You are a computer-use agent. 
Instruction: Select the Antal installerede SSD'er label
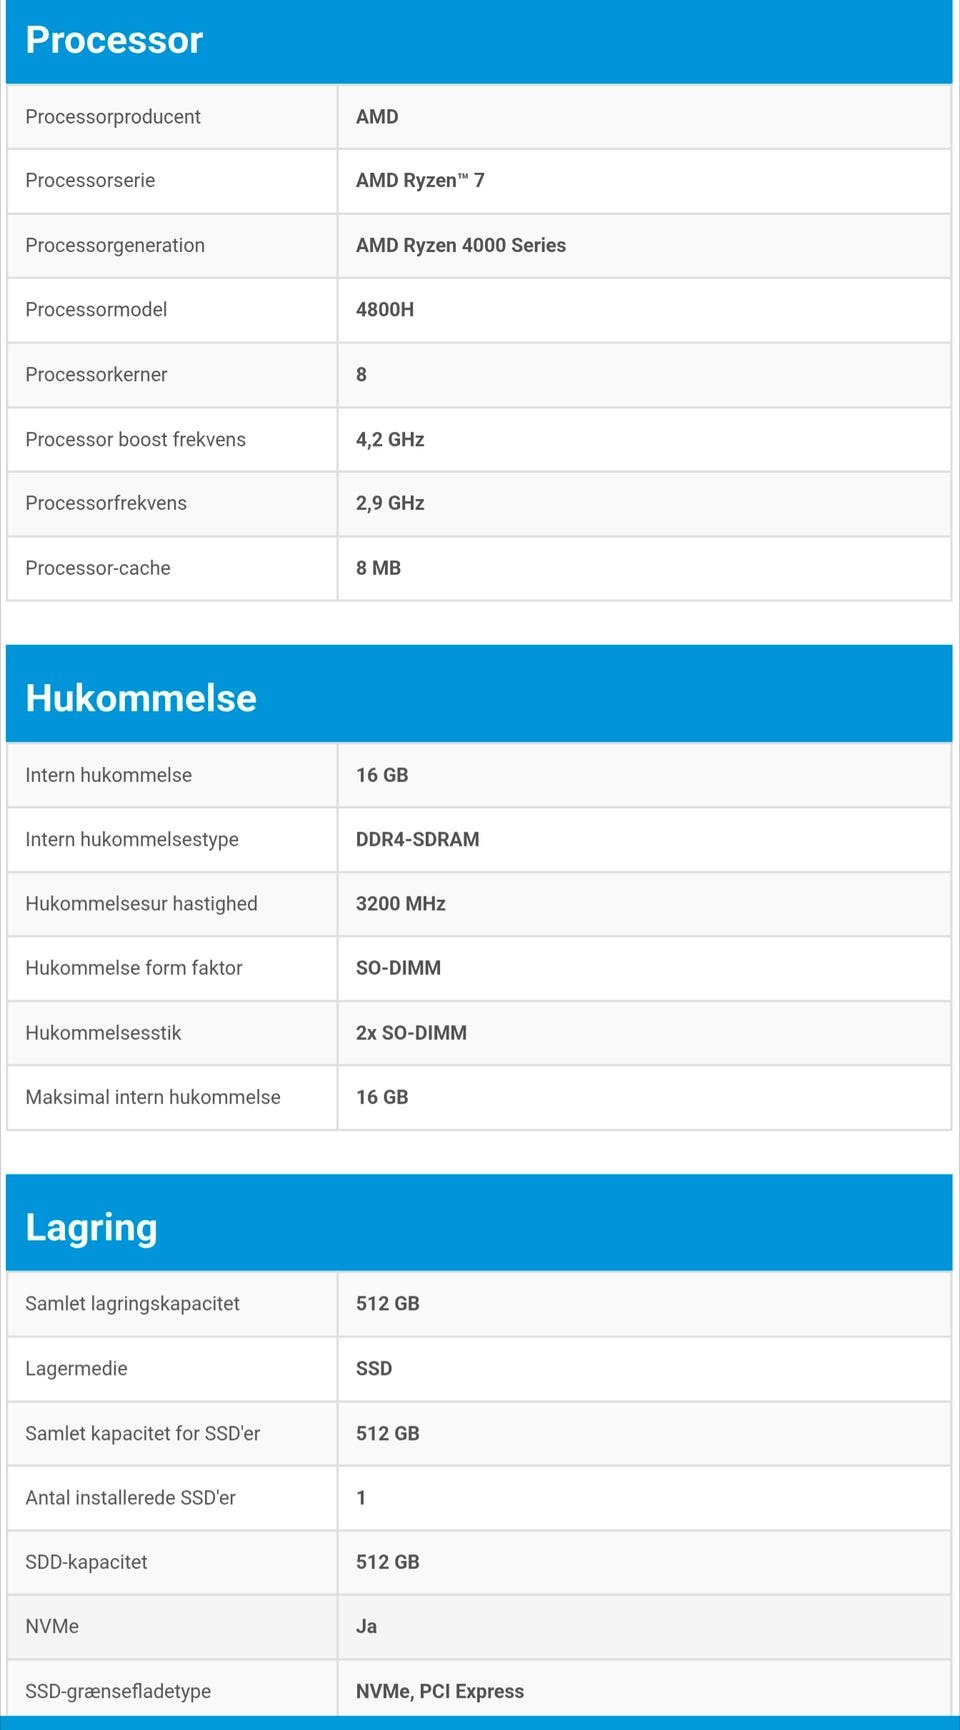tap(131, 1498)
